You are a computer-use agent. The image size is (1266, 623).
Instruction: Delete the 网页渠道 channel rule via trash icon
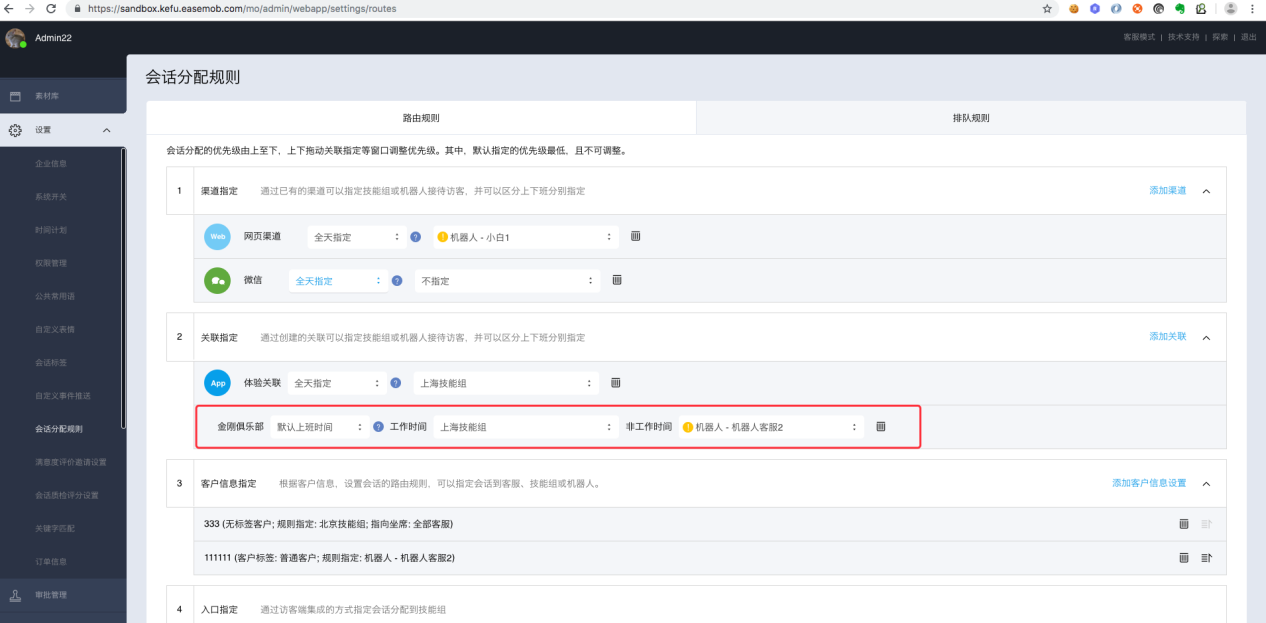click(x=635, y=237)
